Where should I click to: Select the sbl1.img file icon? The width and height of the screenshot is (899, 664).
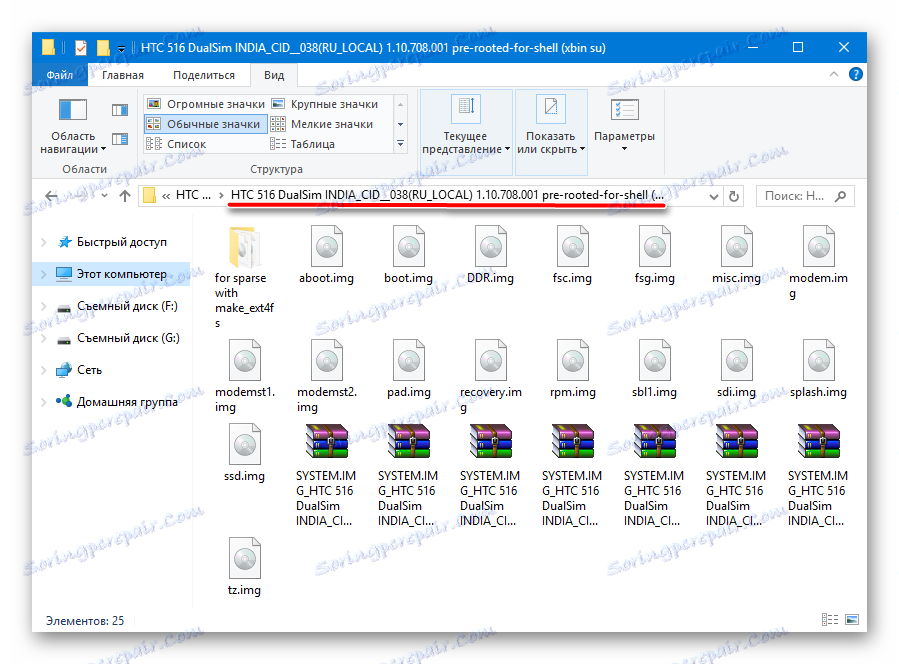coord(654,361)
